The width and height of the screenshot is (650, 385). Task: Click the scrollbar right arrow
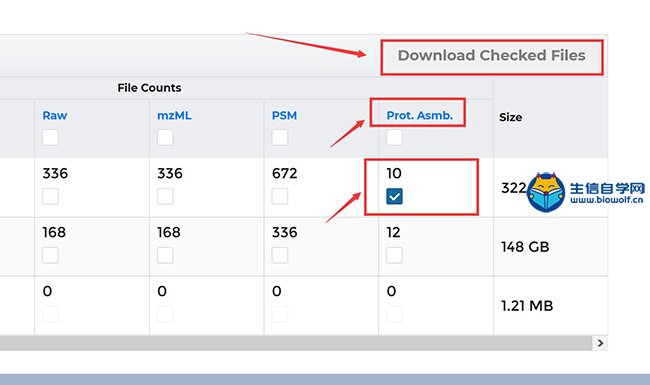click(x=600, y=343)
